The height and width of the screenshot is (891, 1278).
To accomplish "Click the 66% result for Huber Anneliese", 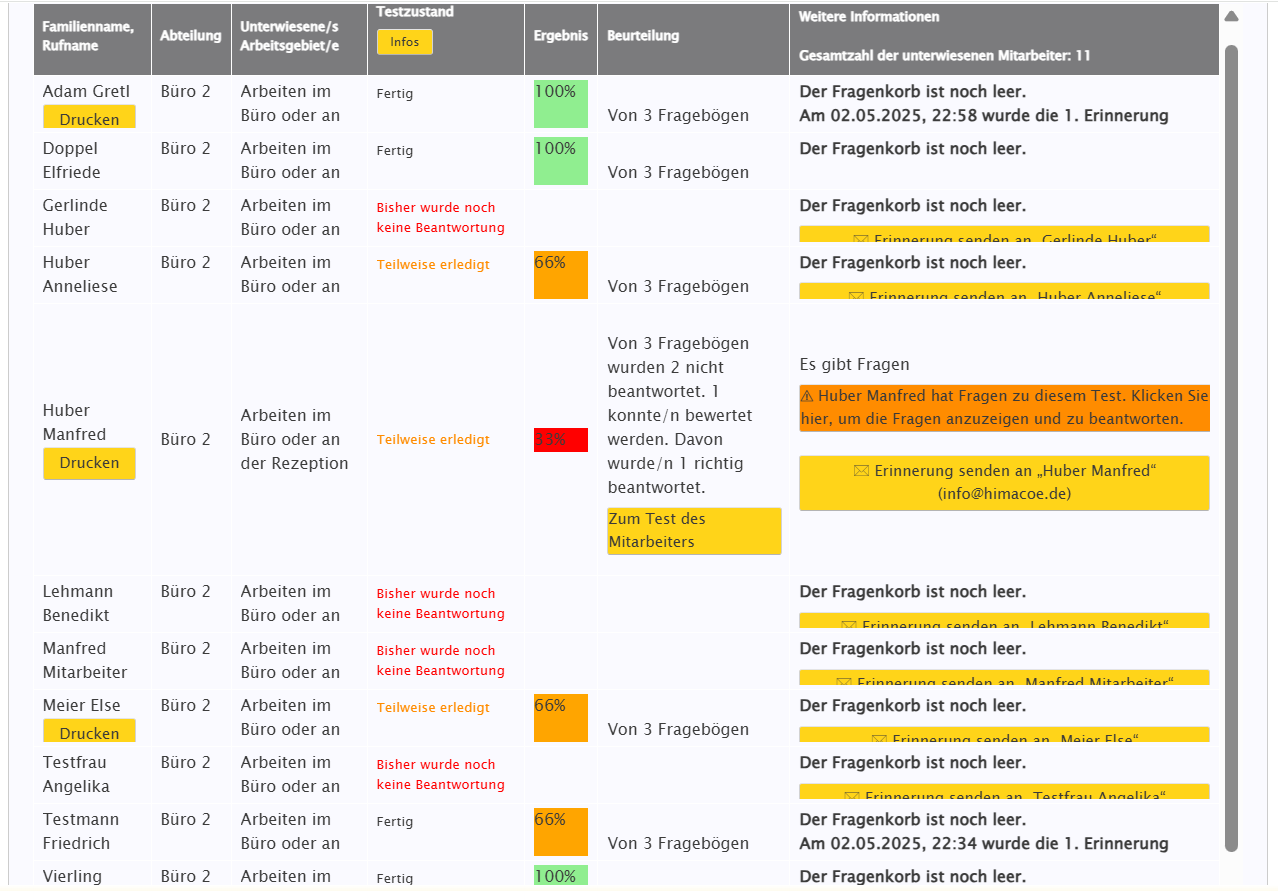I will pos(561,275).
